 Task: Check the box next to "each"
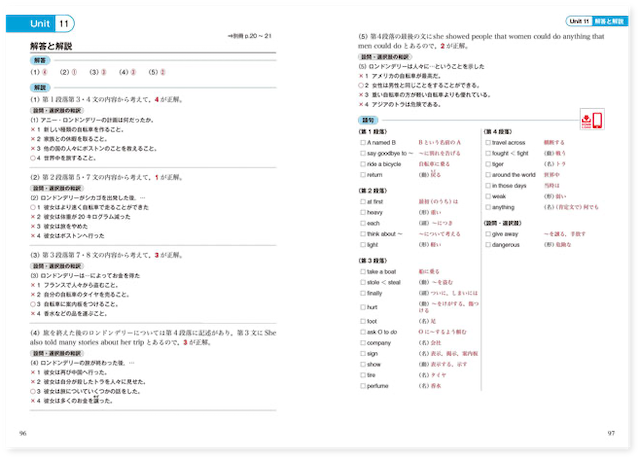point(362,223)
